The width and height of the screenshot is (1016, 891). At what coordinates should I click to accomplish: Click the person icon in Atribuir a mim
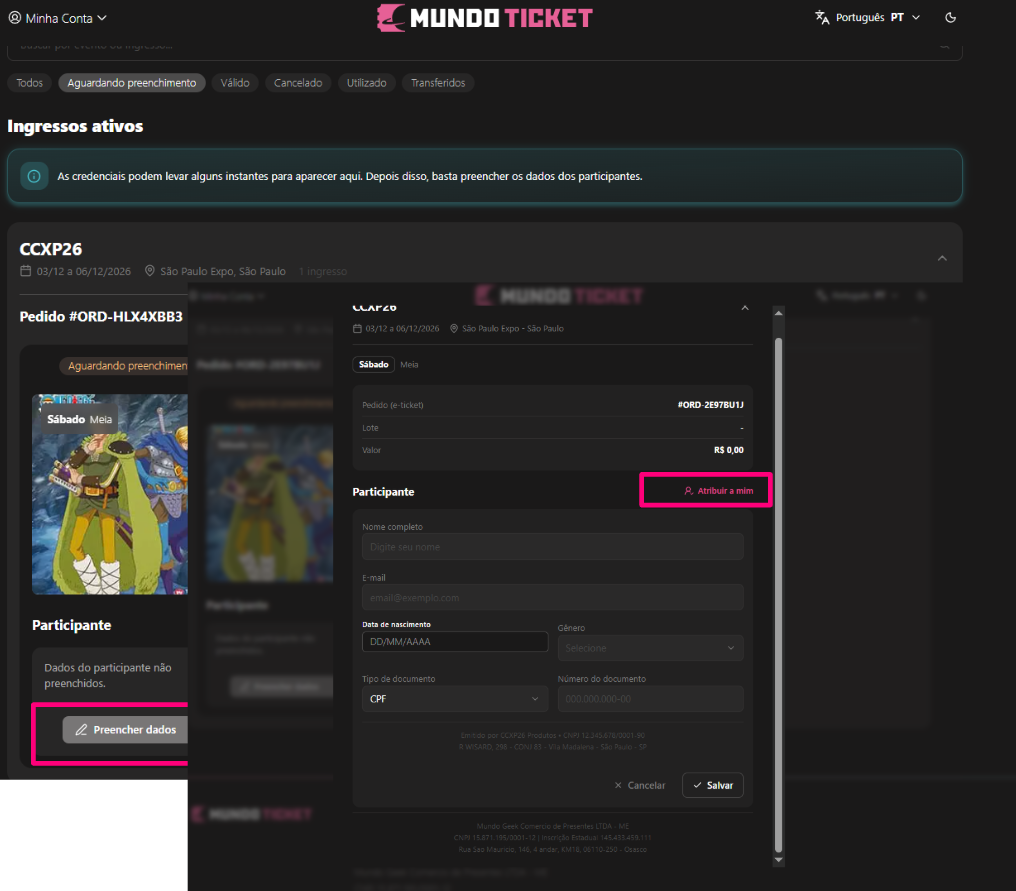689,491
